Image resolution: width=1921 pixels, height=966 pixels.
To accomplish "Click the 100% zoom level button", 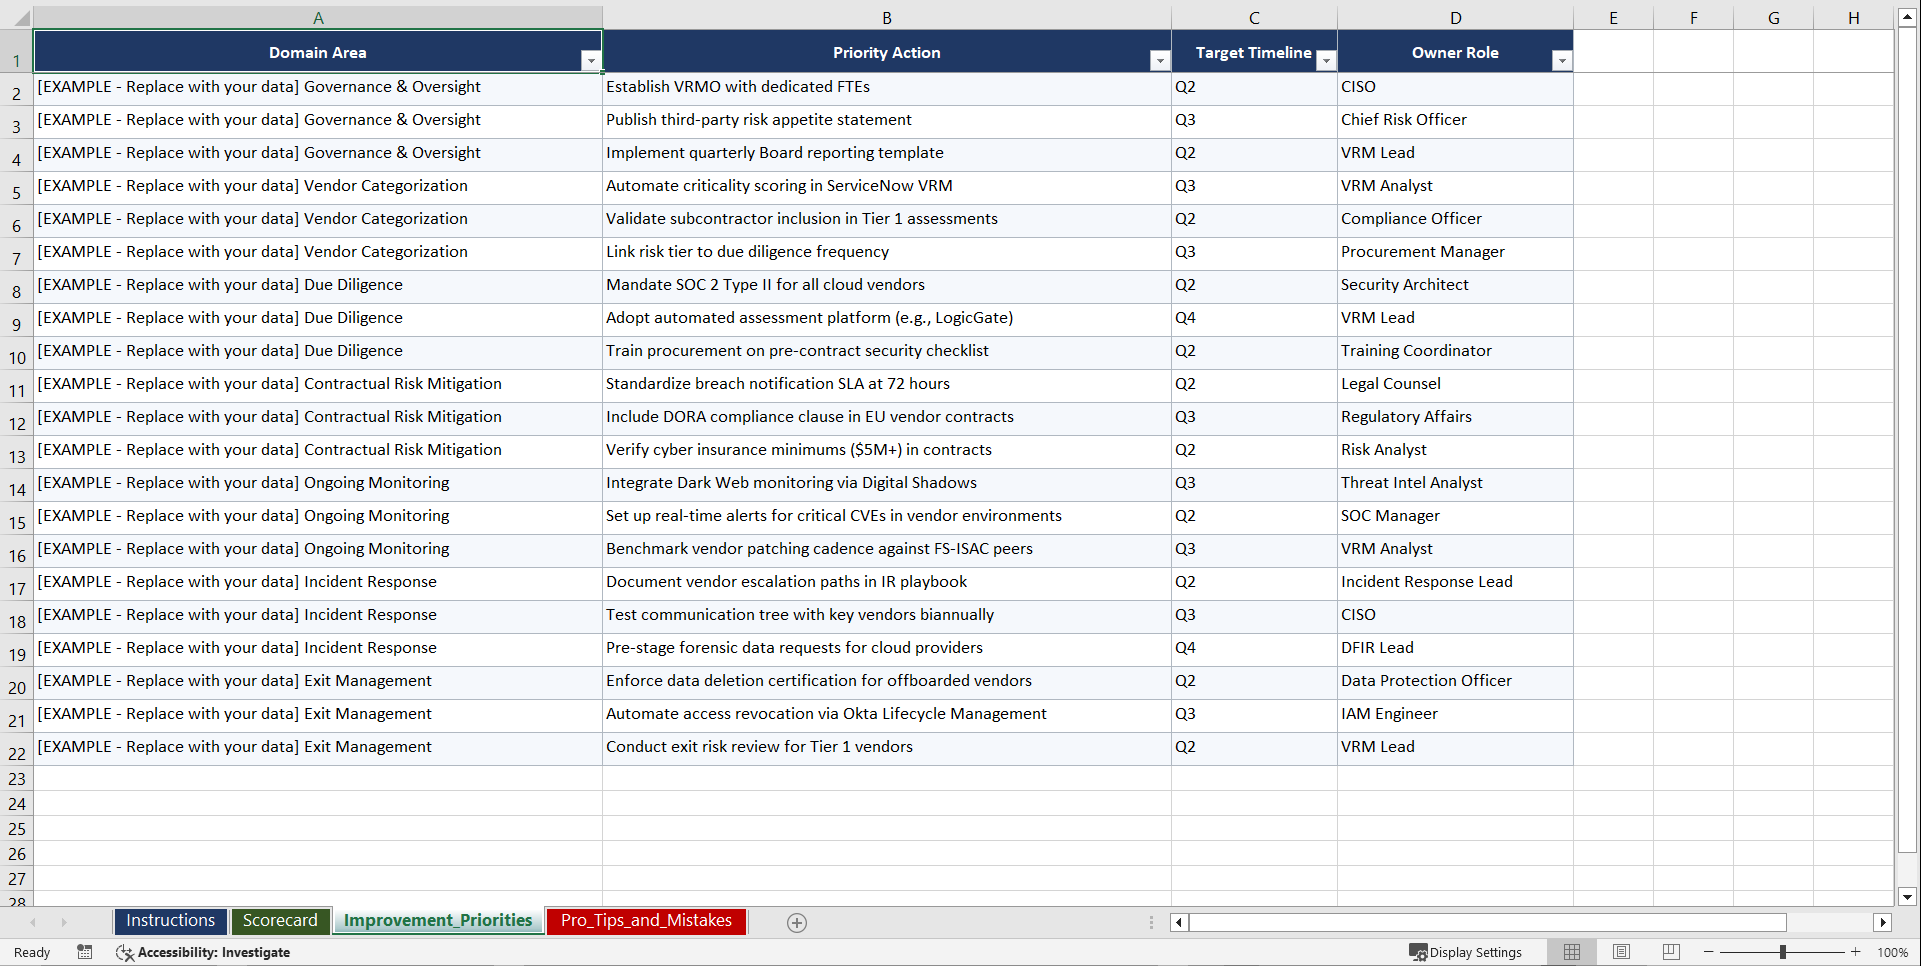I will click(1893, 952).
